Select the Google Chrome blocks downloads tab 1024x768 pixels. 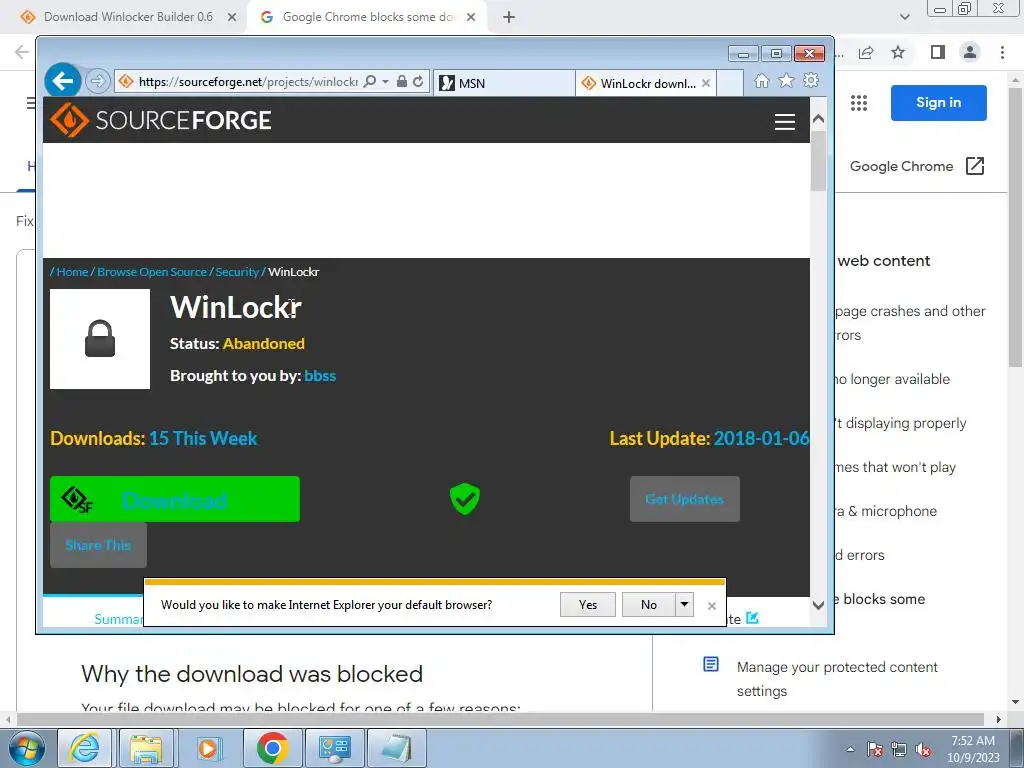(368, 17)
